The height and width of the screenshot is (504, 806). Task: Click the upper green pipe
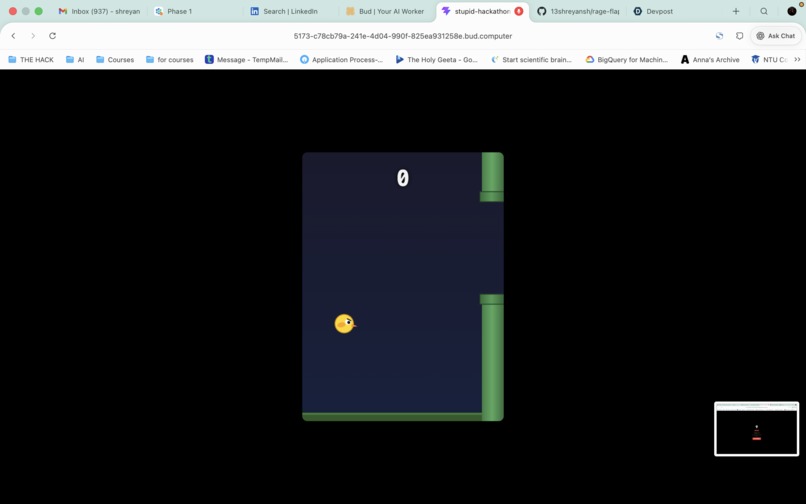point(492,176)
